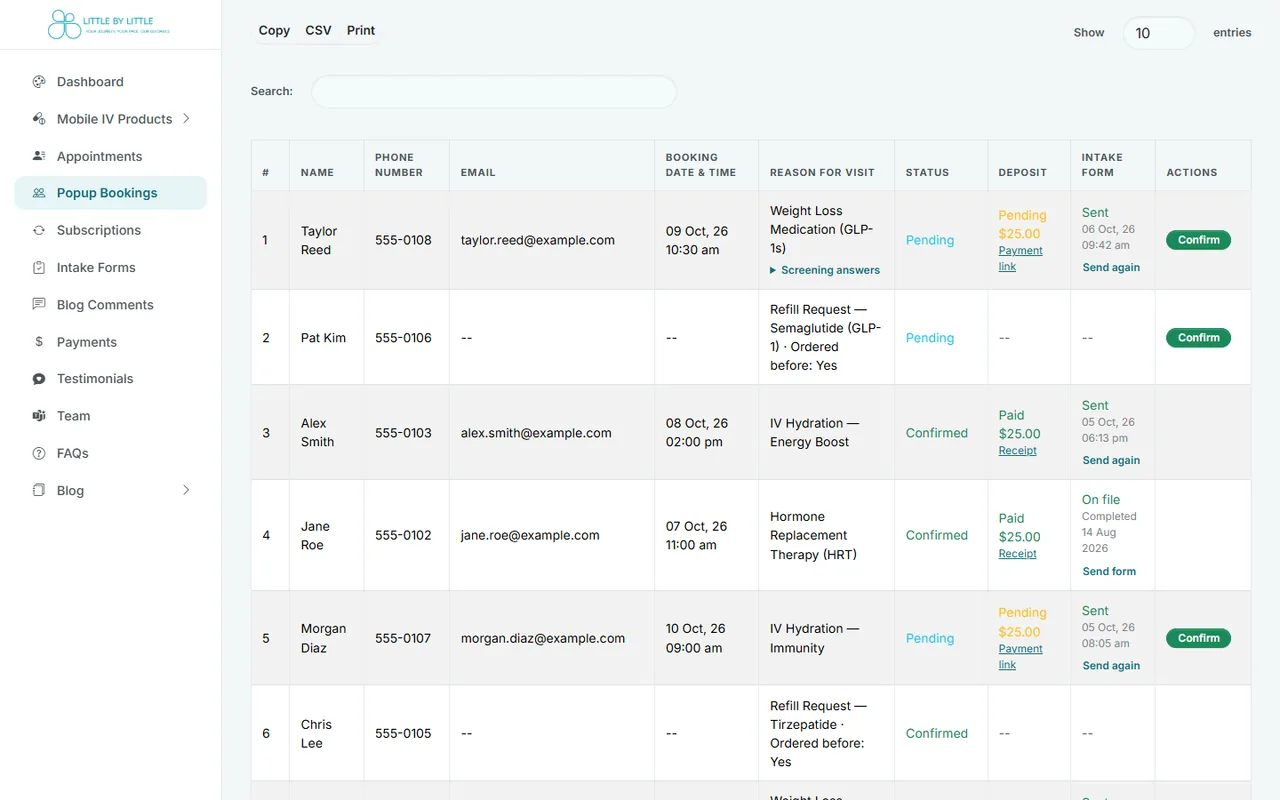This screenshot has height=800, width=1280.
Task: Click the Appointments people icon
Action: [x=39, y=156]
